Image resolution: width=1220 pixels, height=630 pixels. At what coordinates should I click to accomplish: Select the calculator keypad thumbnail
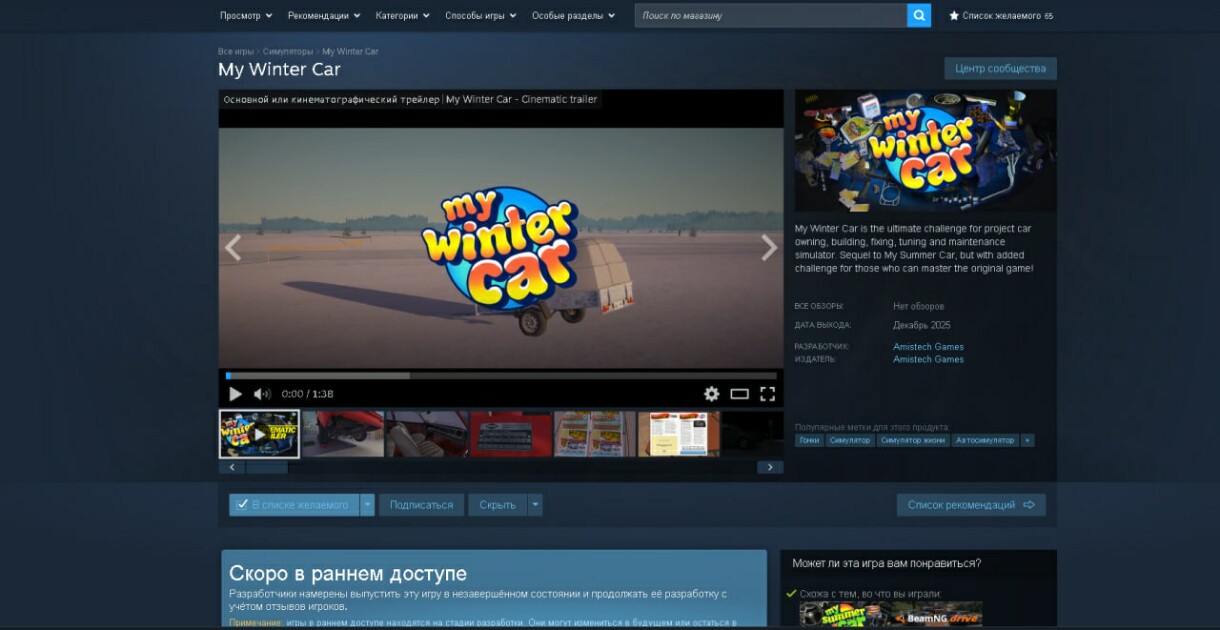(x=511, y=434)
